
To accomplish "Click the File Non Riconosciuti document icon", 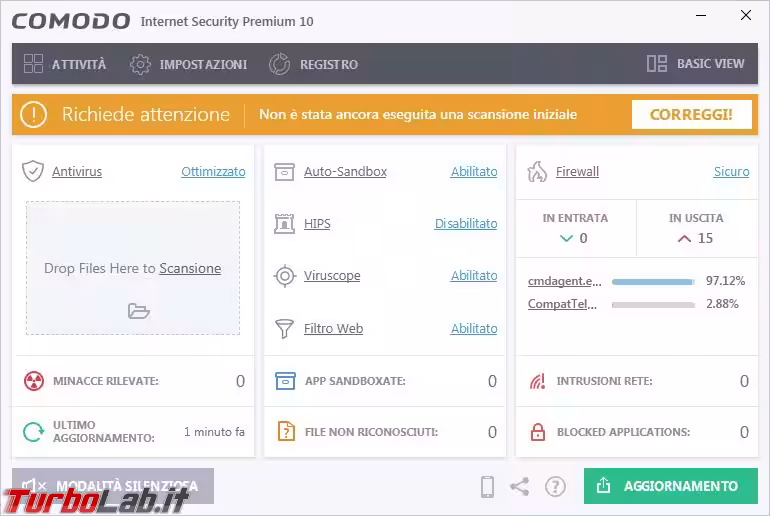I will (x=286, y=432).
